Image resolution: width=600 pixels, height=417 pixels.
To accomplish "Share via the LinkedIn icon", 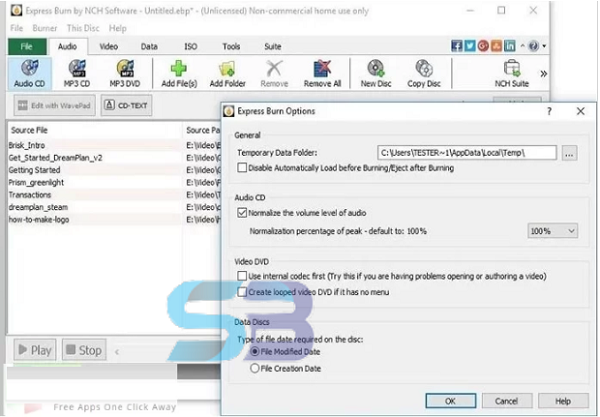I will tap(510, 46).
